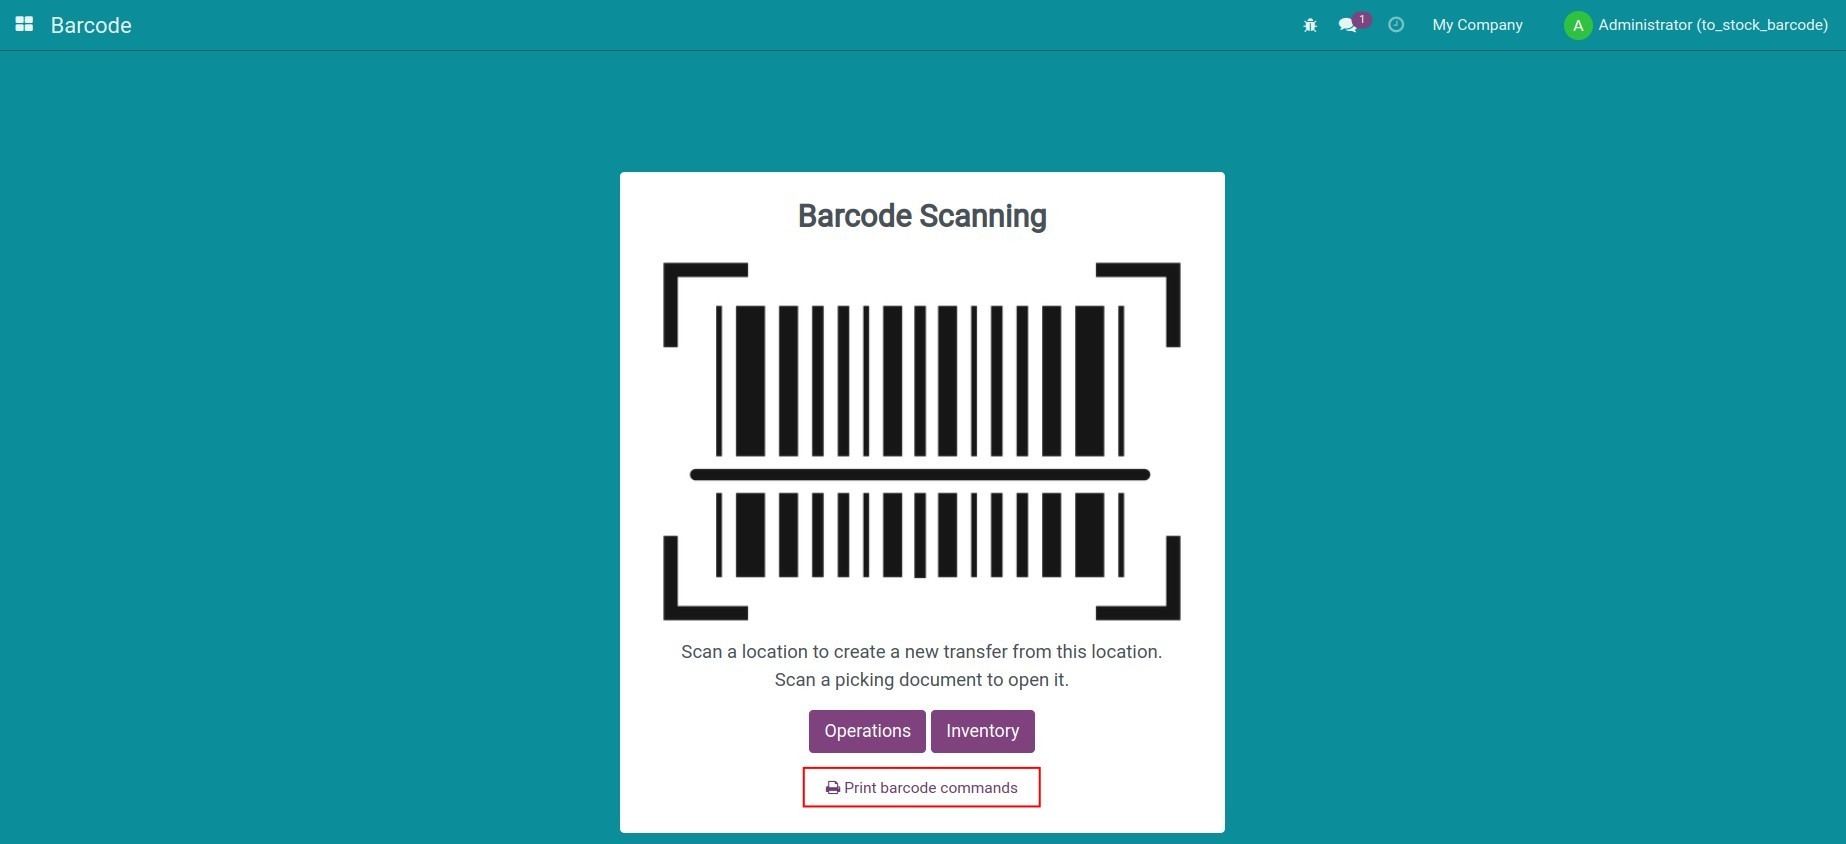The image size is (1846, 844).
Task: Click the green Administrator avatar icon
Action: [1577, 25]
